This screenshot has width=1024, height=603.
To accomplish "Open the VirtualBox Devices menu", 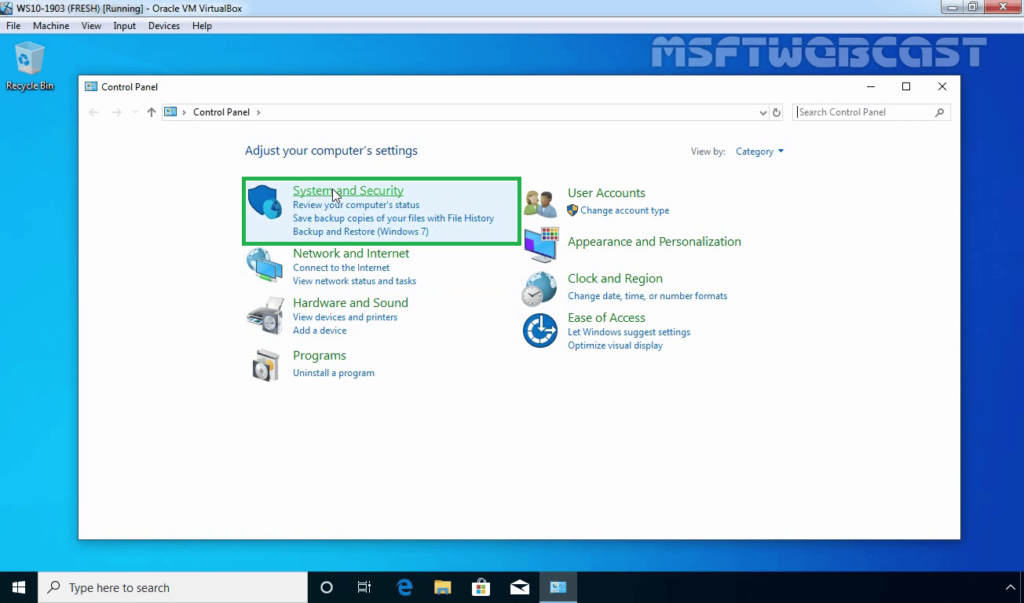I will 164,25.
